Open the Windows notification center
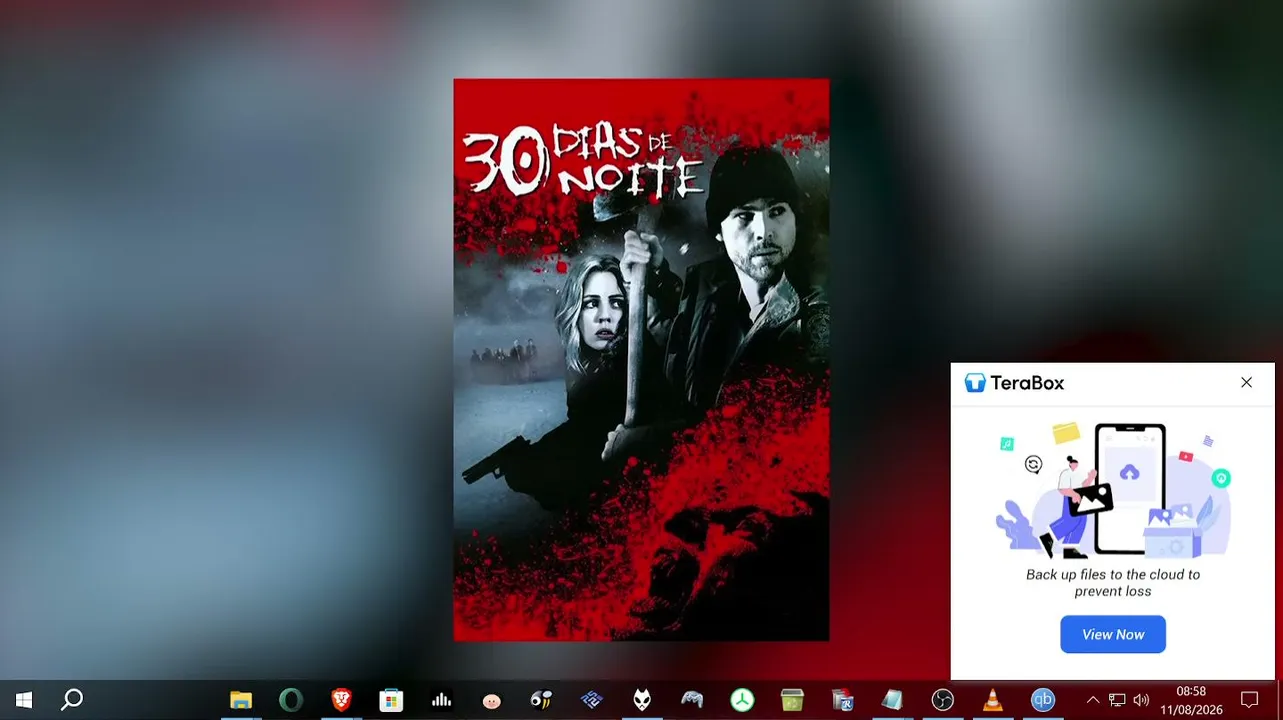This screenshot has height=720, width=1283. 1249,700
